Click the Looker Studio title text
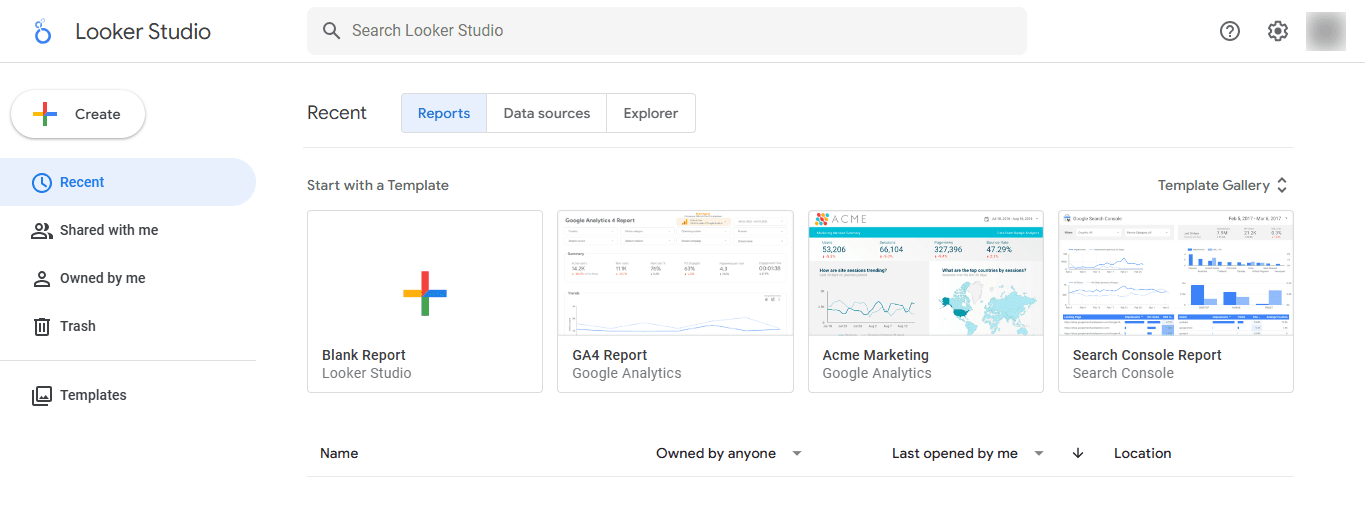This screenshot has width=1365, height=519. pyautogui.click(x=143, y=31)
